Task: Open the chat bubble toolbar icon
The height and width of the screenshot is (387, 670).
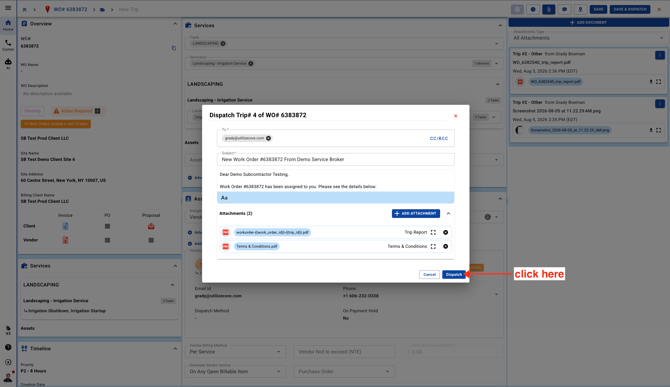Action: (x=564, y=9)
